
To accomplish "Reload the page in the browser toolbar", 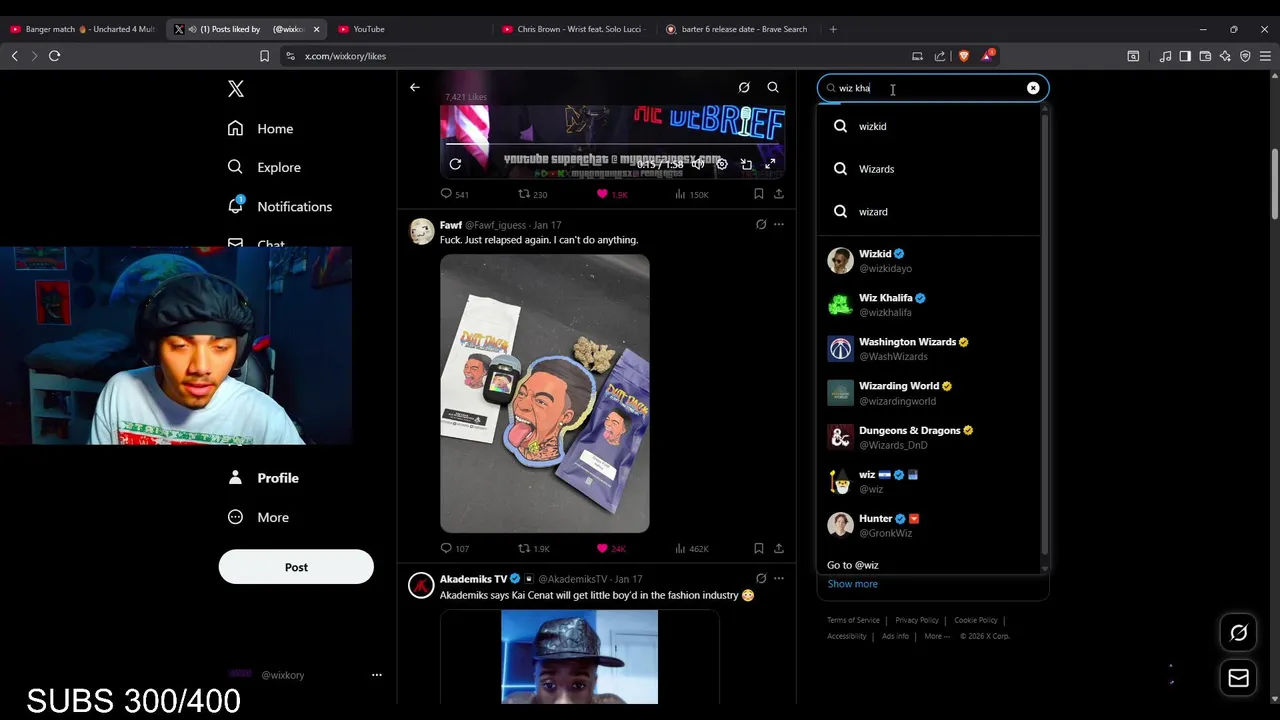I will pos(55,56).
